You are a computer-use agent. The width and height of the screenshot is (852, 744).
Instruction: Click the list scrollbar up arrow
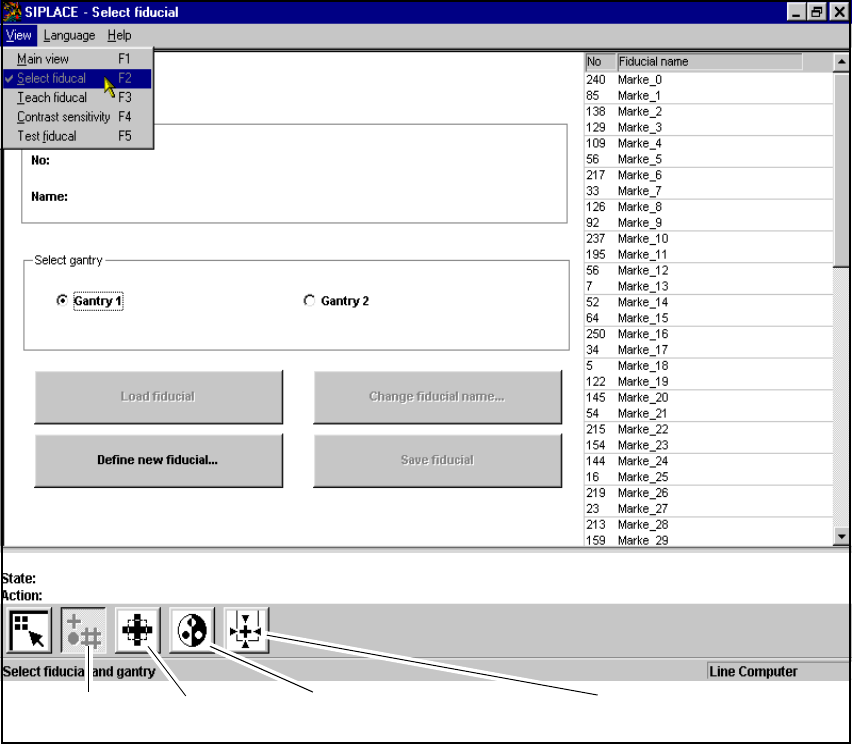(x=841, y=62)
